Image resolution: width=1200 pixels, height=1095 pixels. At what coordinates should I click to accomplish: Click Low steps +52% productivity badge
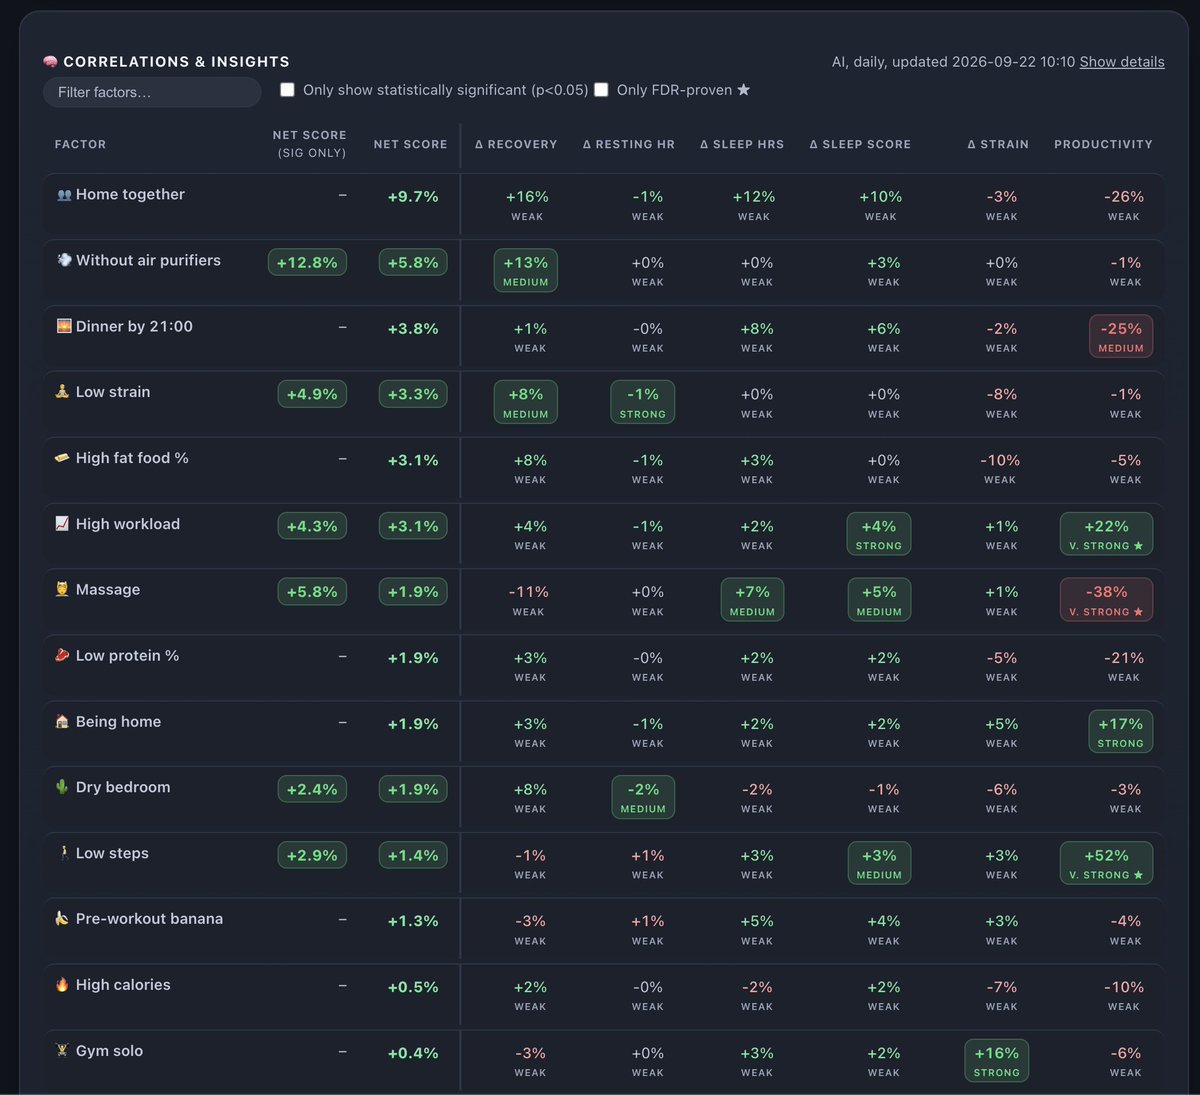click(x=1106, y=863)
